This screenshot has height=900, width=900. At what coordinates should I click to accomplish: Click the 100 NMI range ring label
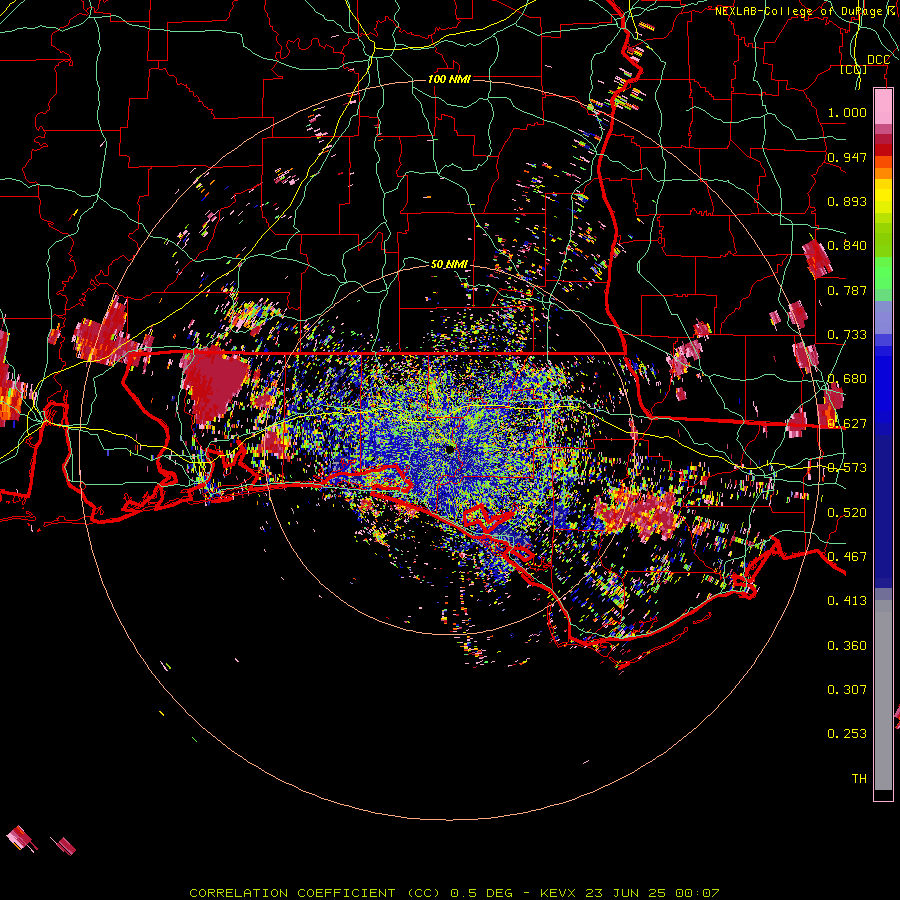point(449,79)
